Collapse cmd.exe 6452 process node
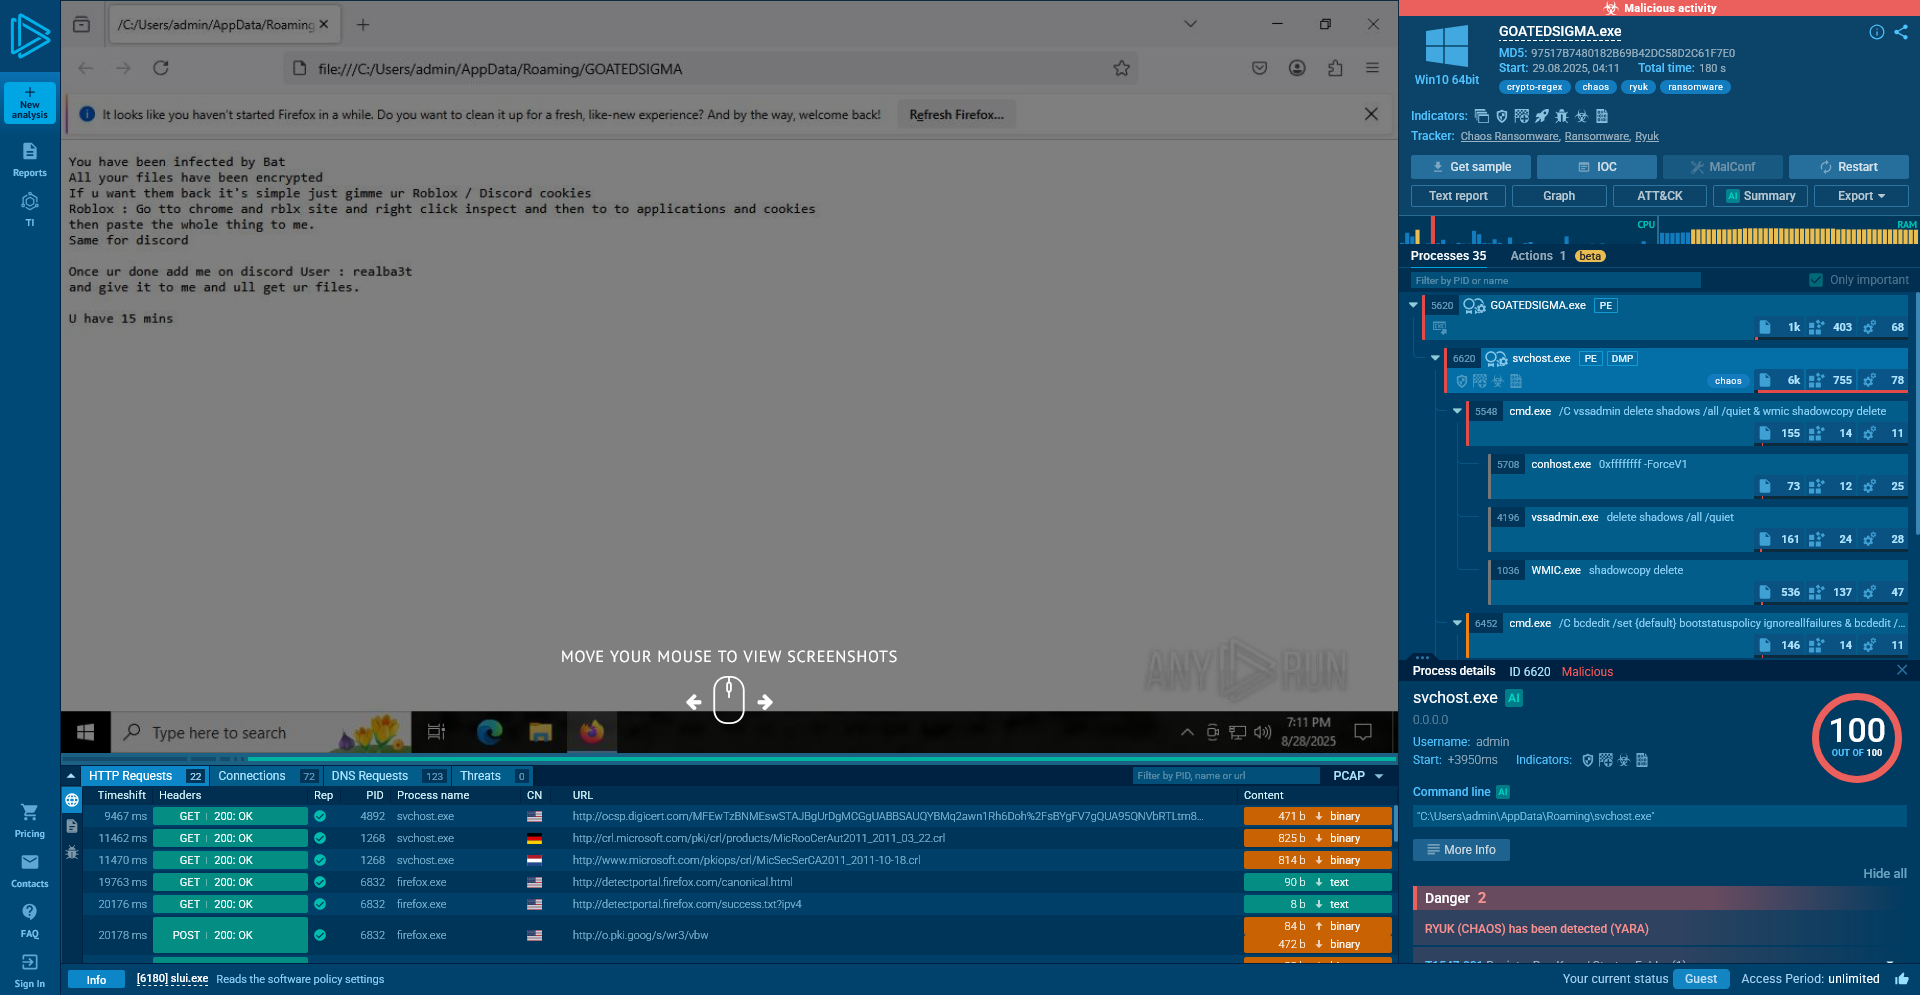 pyautogui.click(x=1457, y=623)
